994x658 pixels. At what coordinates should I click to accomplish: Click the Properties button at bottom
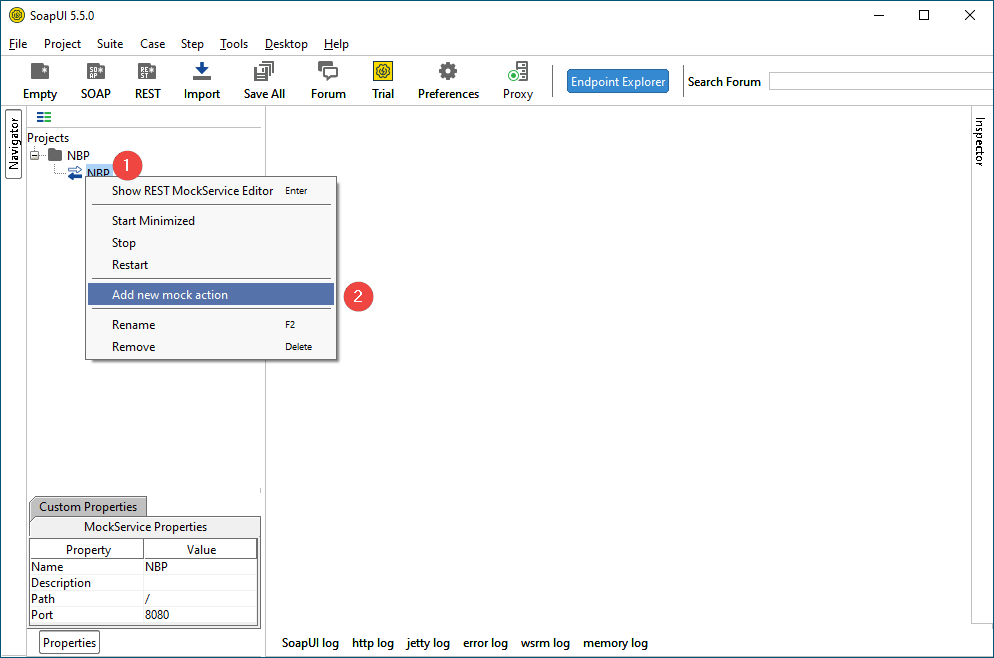point(69,643)
